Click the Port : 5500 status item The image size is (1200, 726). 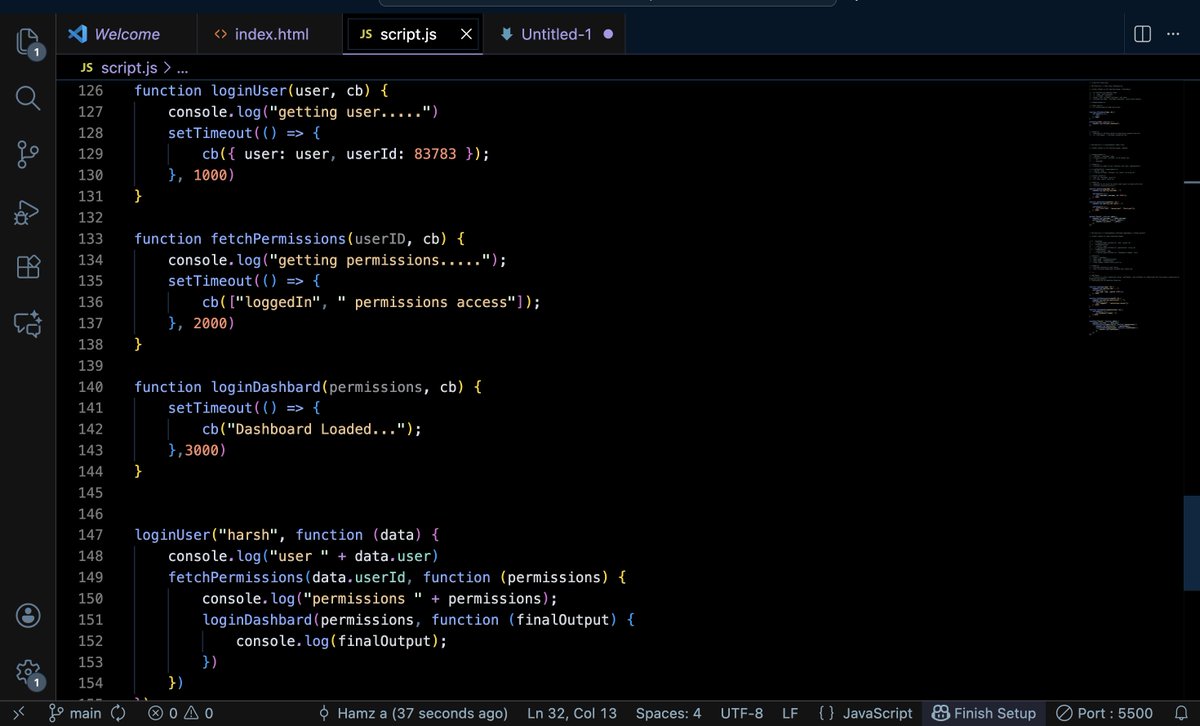click(1106, 713)
